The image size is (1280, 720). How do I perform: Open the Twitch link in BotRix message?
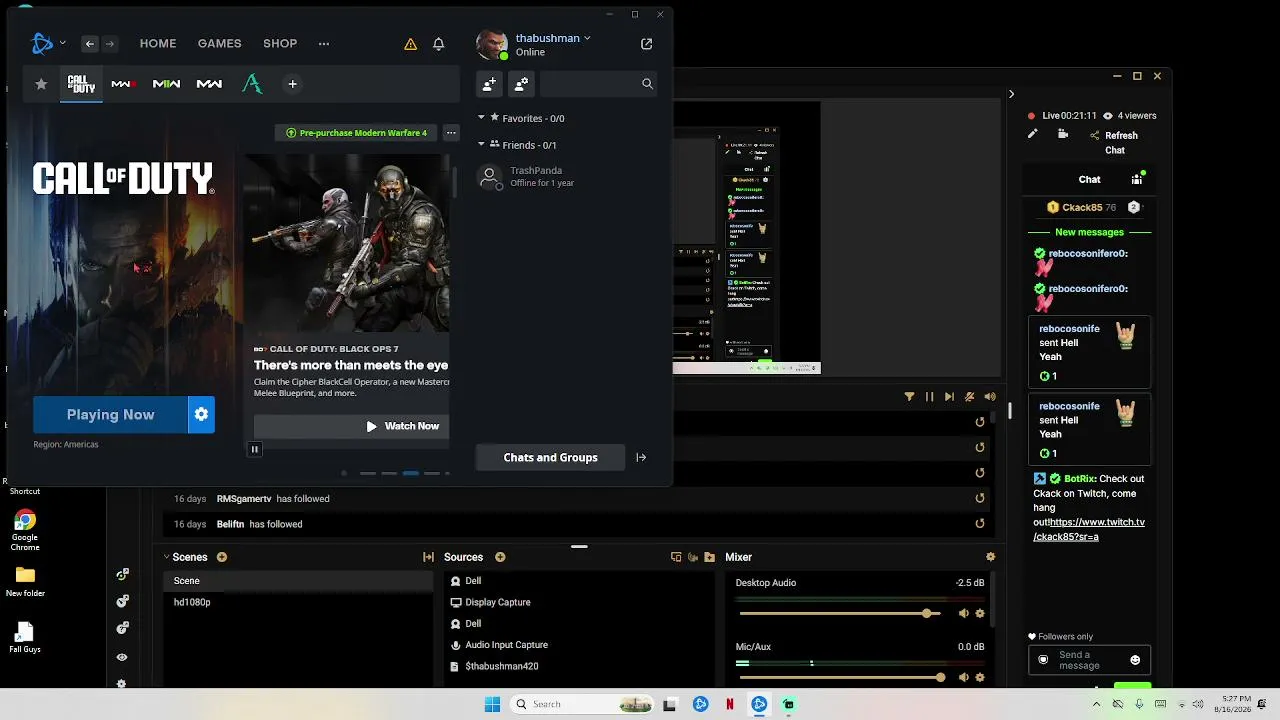[1091, 529]
